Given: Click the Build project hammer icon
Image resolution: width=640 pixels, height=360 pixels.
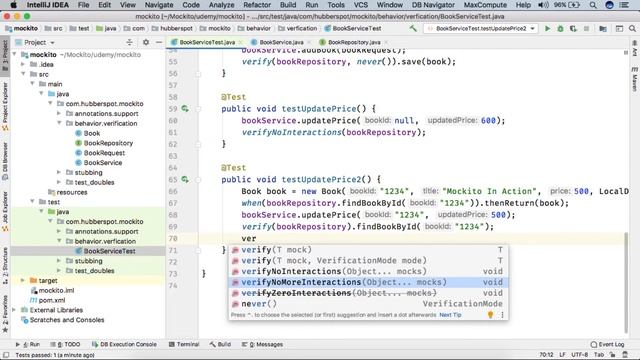Looking at the screenshot, I should (x=413, y=29).
